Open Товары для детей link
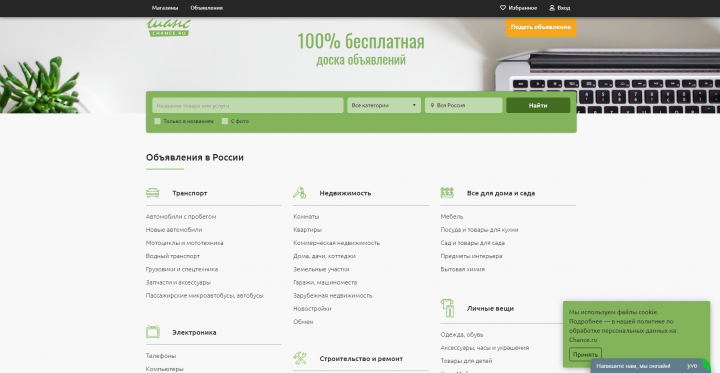Image resolution: width=720 pixels, height=373 pixels. (467, 361)
